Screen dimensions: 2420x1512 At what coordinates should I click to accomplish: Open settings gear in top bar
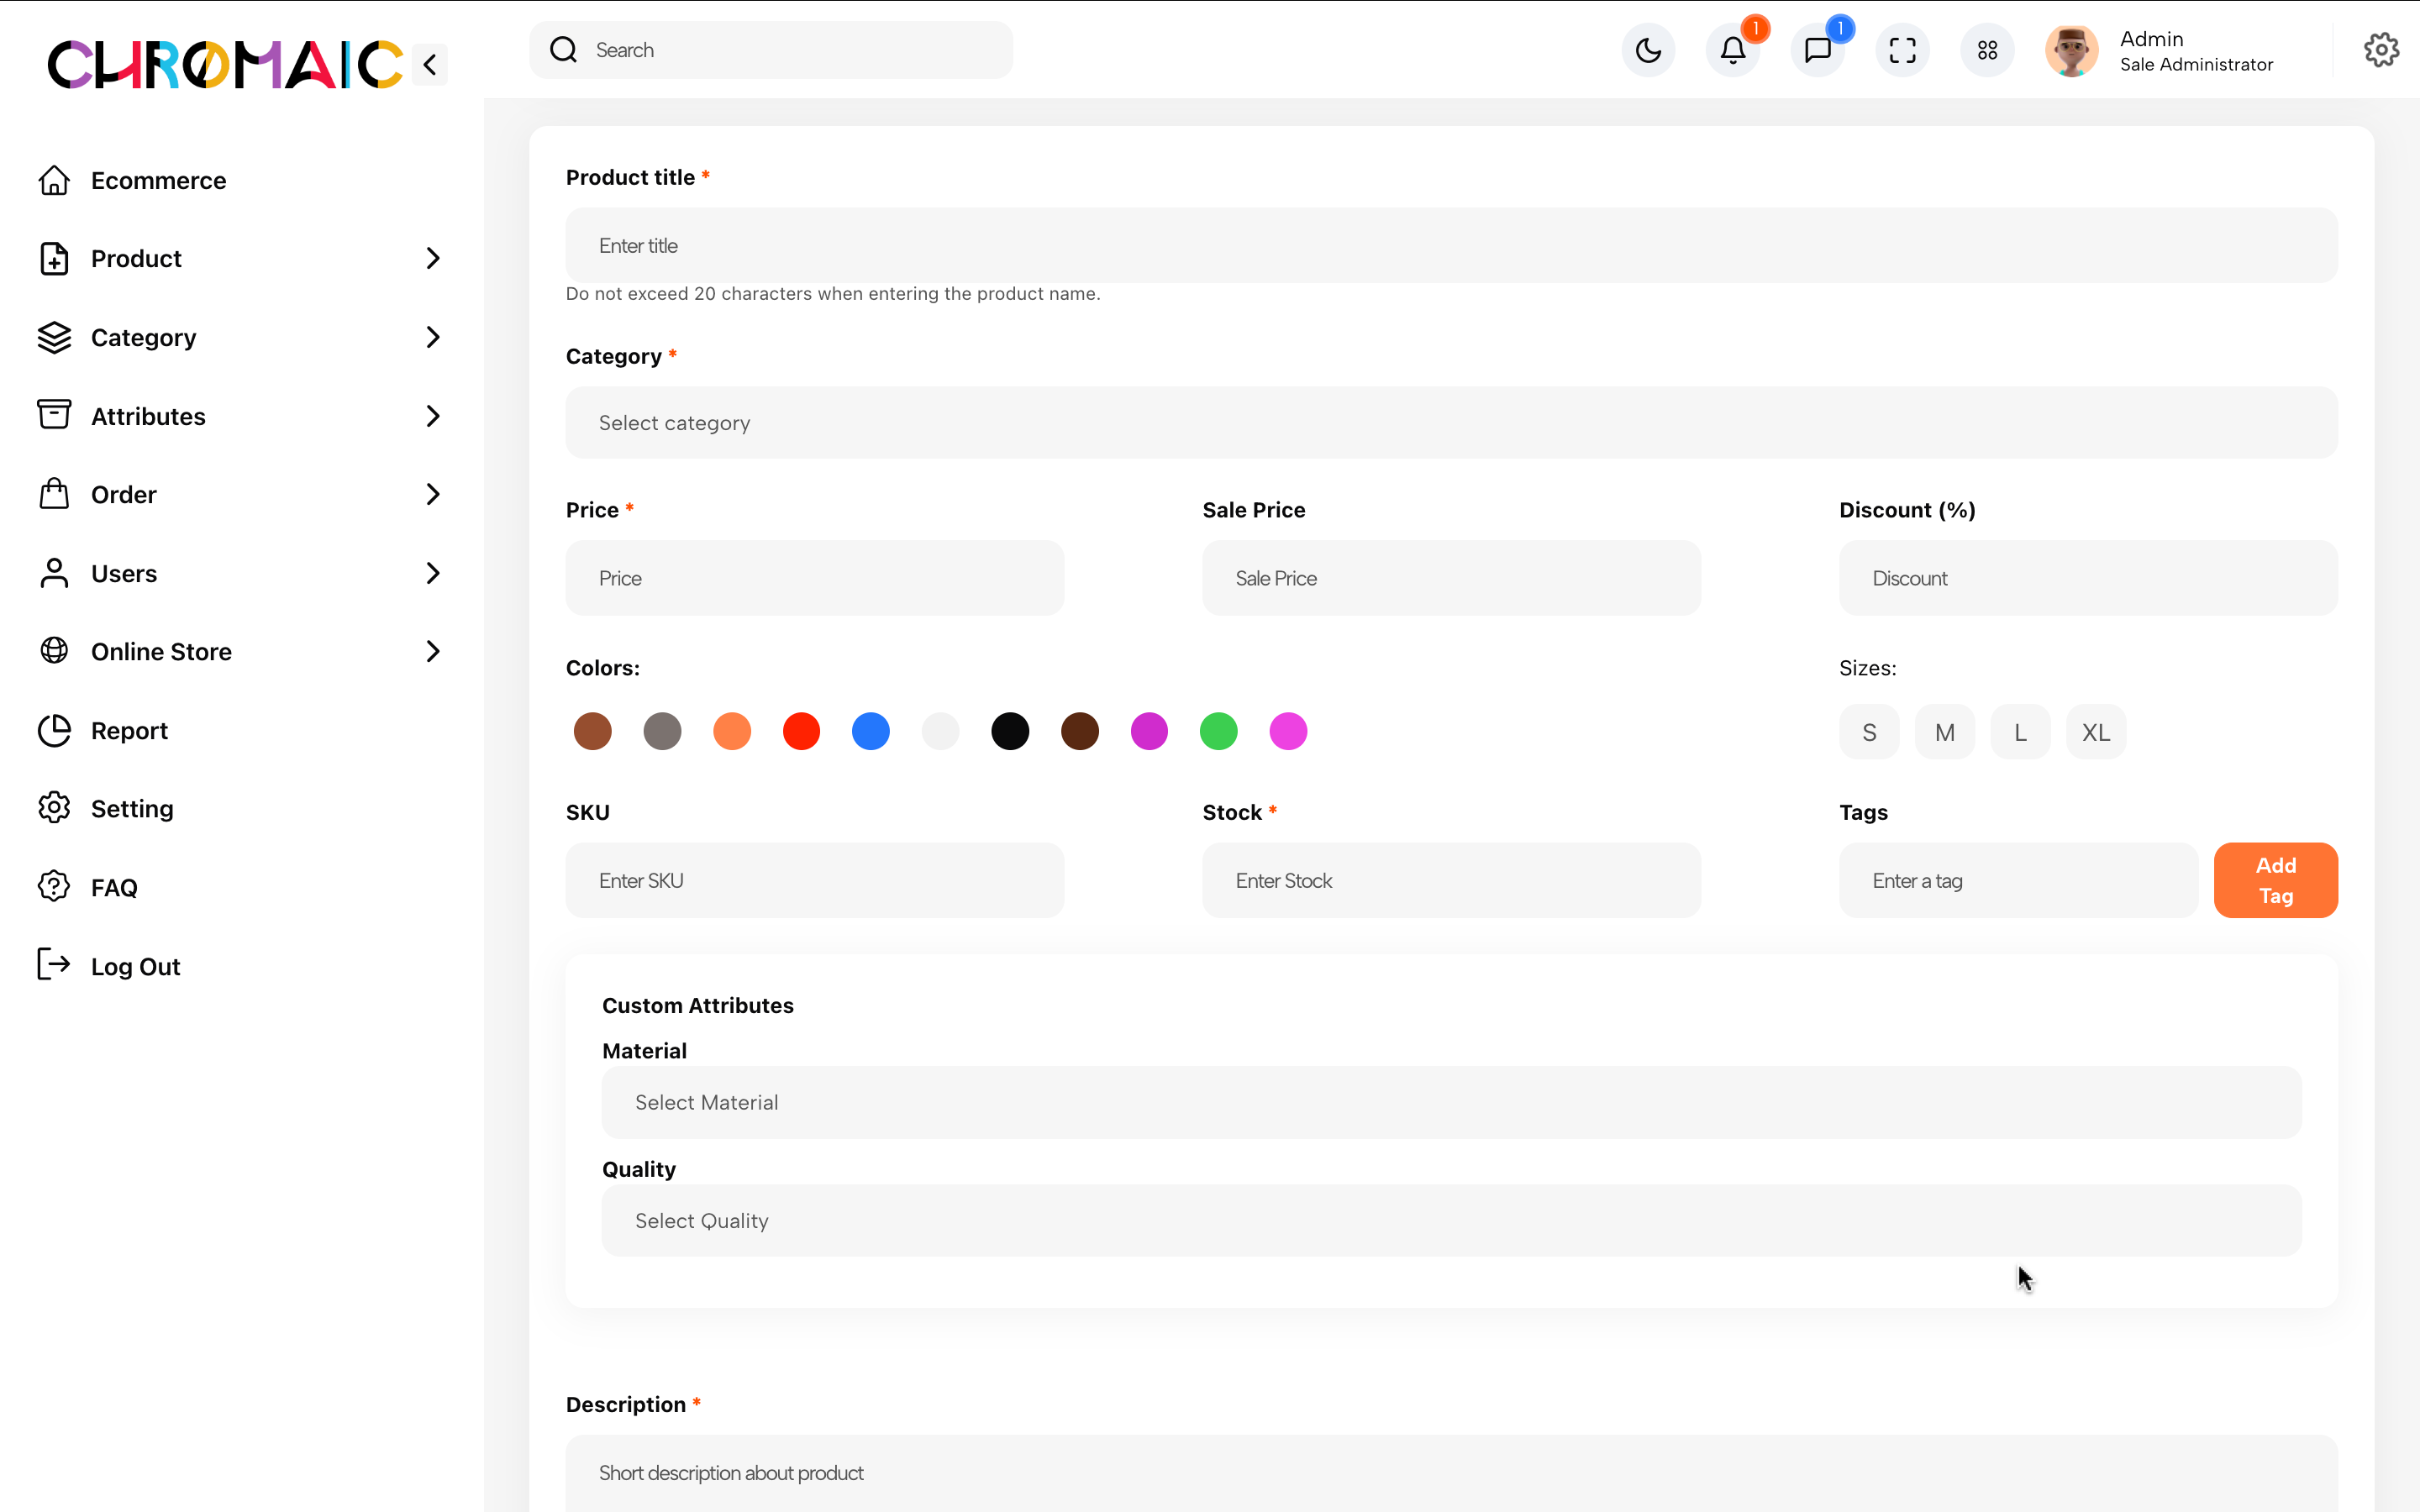coord(2381,50)
